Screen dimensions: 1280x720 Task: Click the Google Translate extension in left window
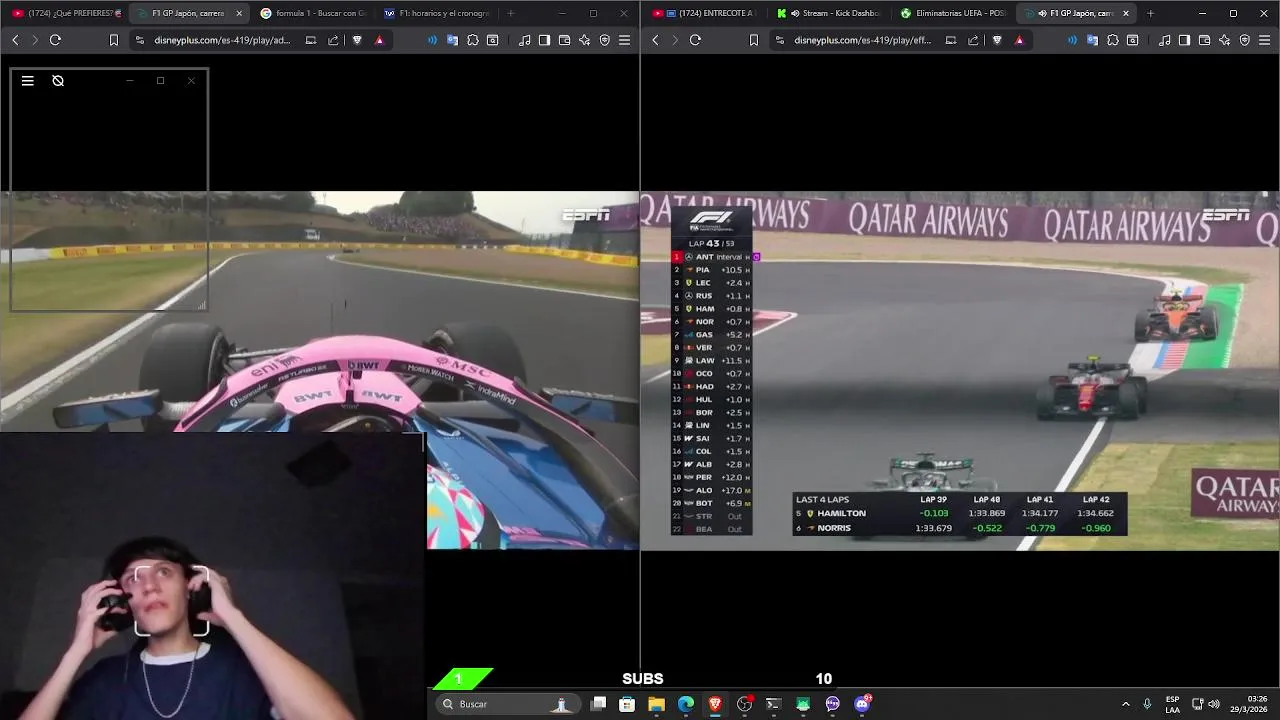click(453, 40)
